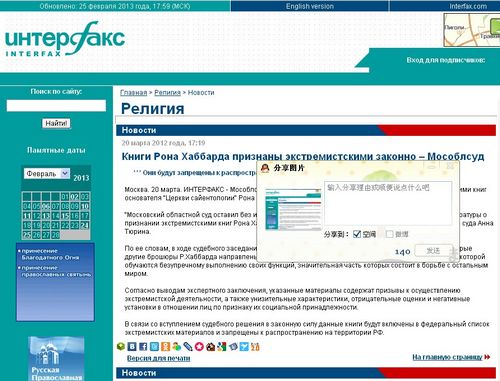This screenshot has height=381, width=500.
Task: Click the article date 20 марта 2012
Action: pos(163,143)
